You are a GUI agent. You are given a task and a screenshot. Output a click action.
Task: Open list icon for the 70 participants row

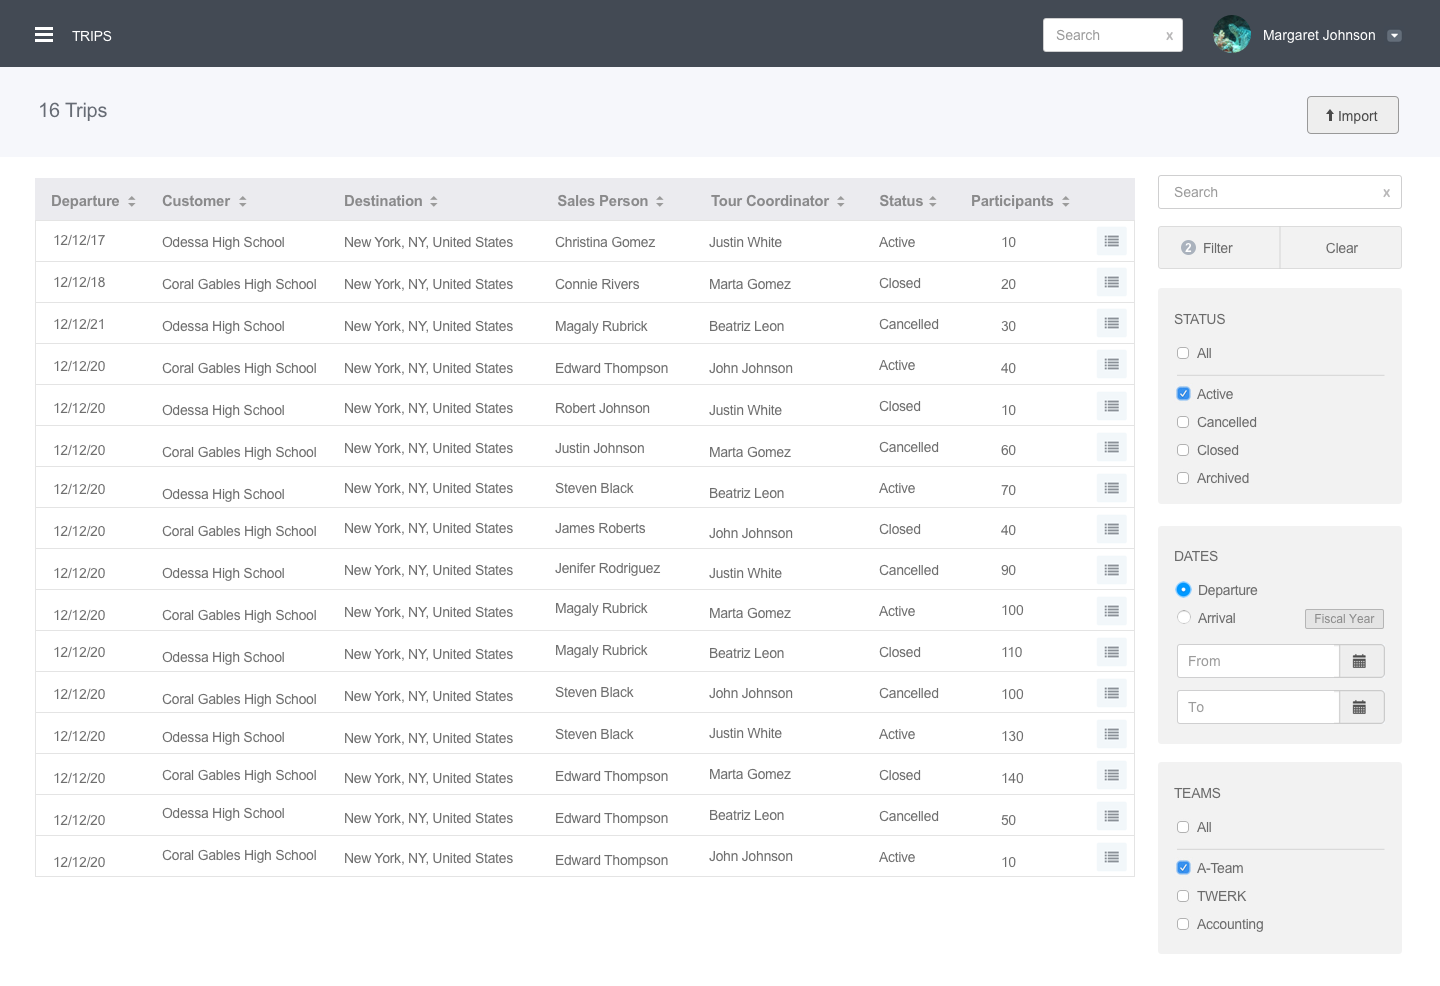coord(1111,488)
